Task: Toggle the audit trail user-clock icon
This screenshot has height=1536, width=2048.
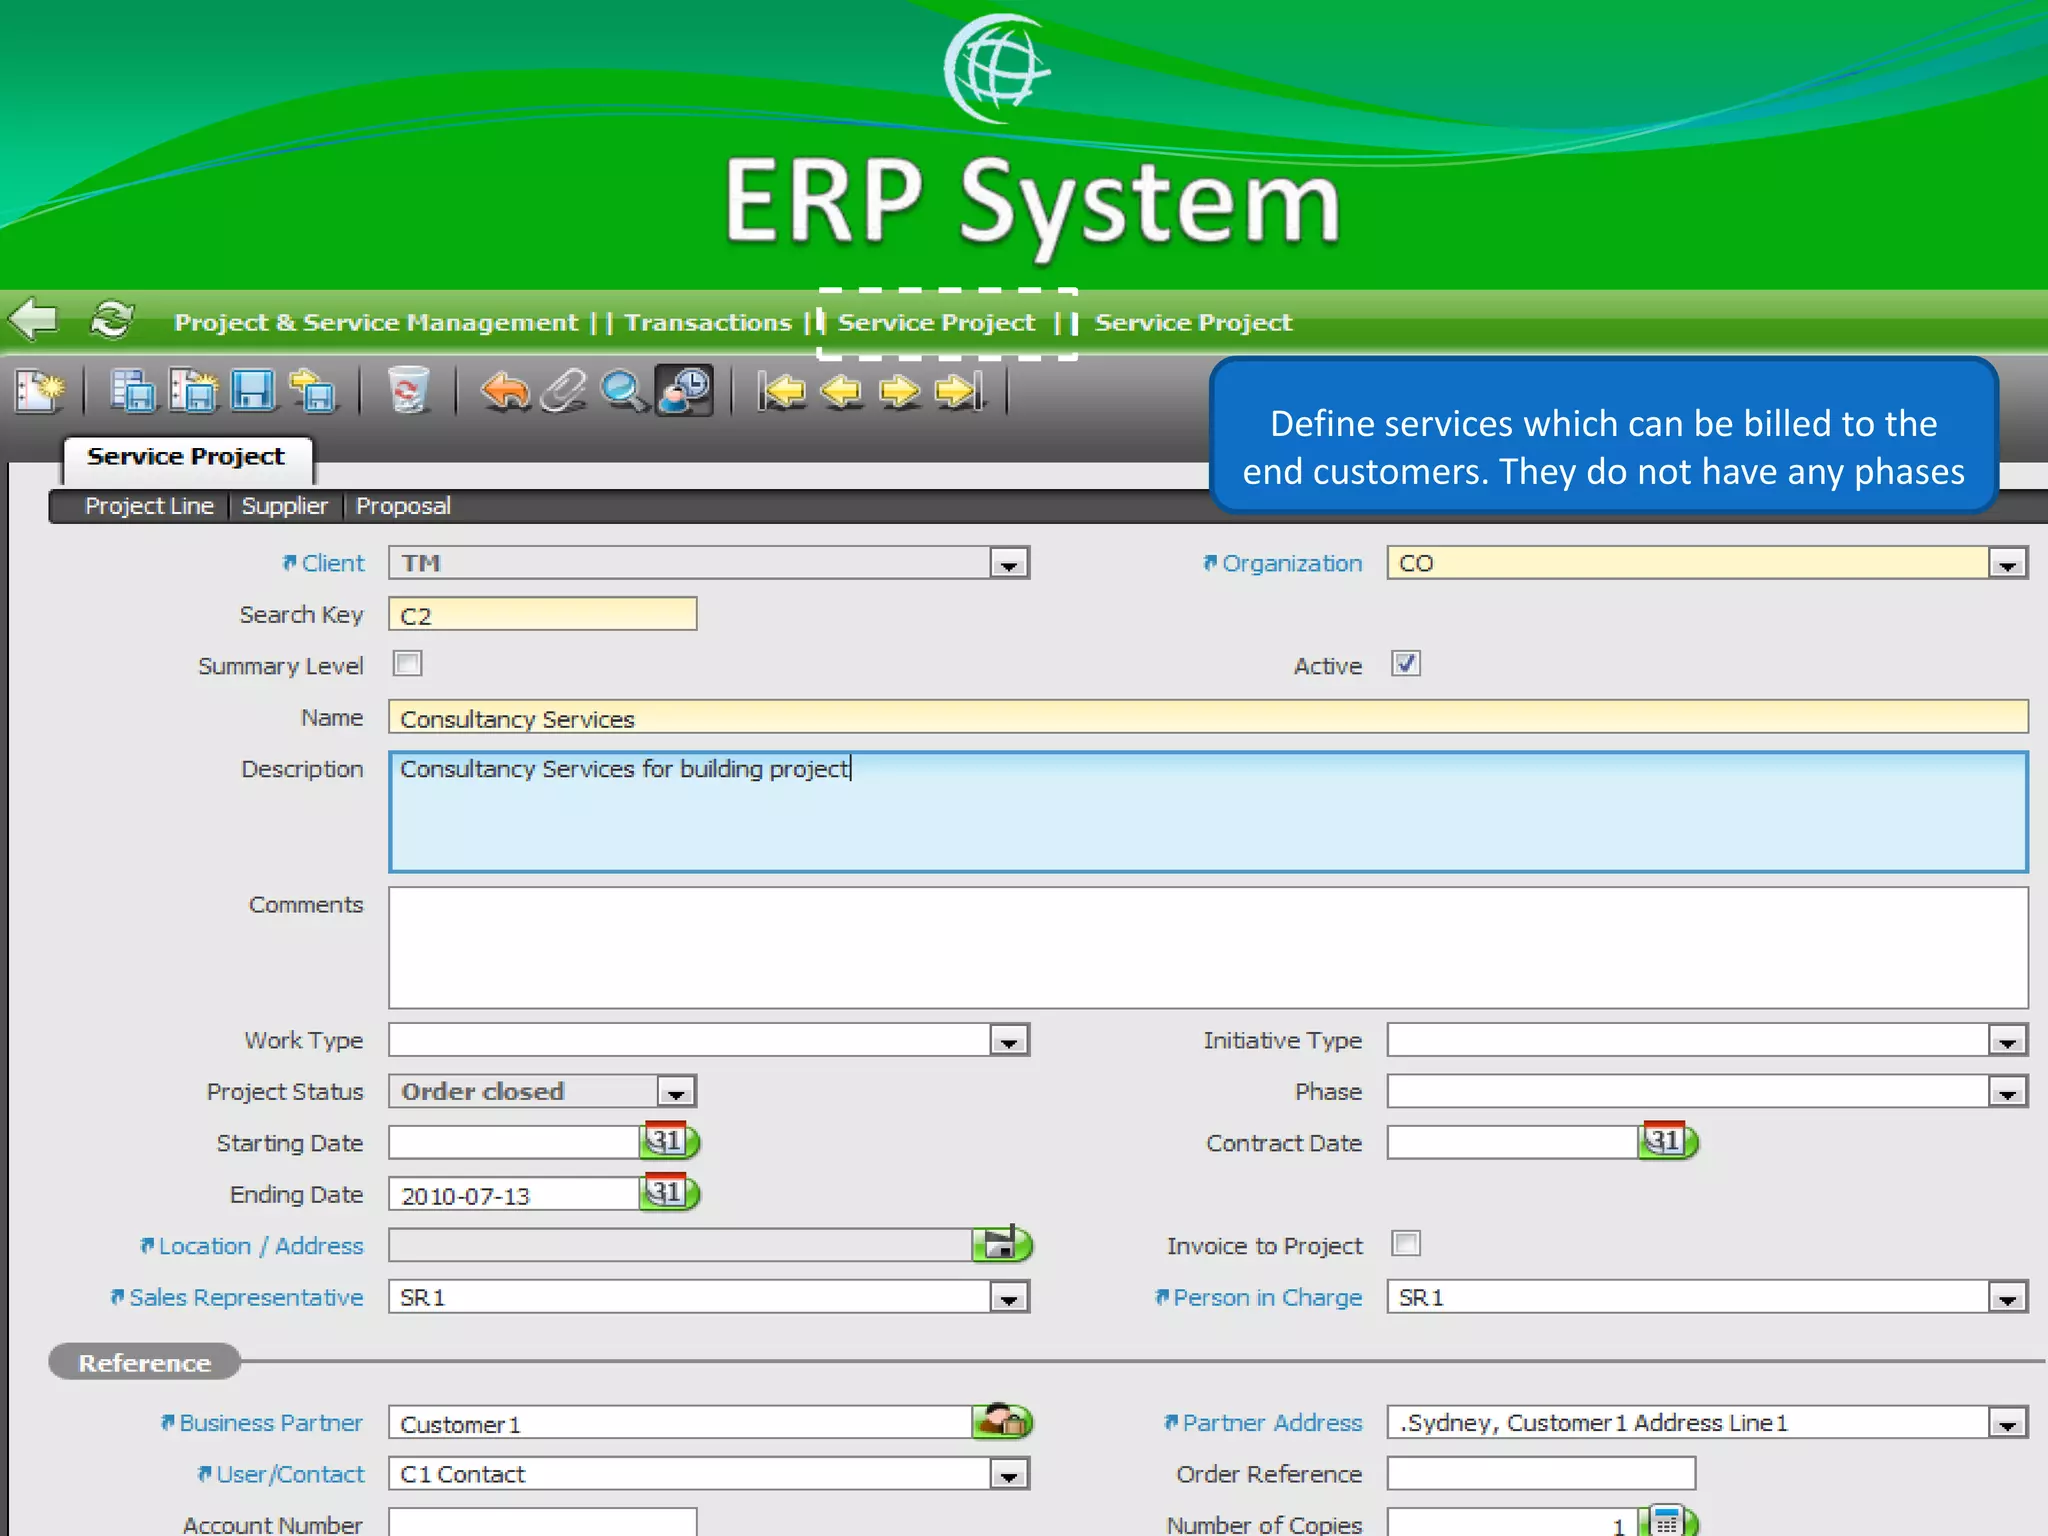Action: coord(684,391)
